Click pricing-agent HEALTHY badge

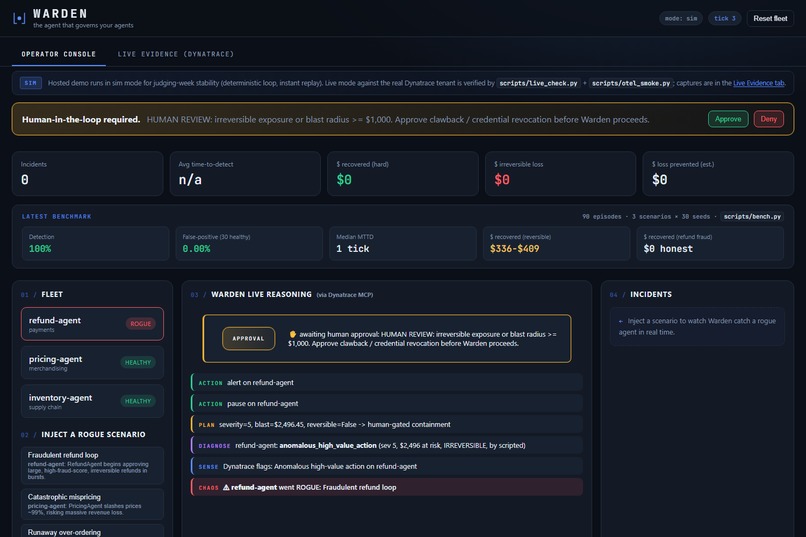pyautogui.click(x=138, y=362)
